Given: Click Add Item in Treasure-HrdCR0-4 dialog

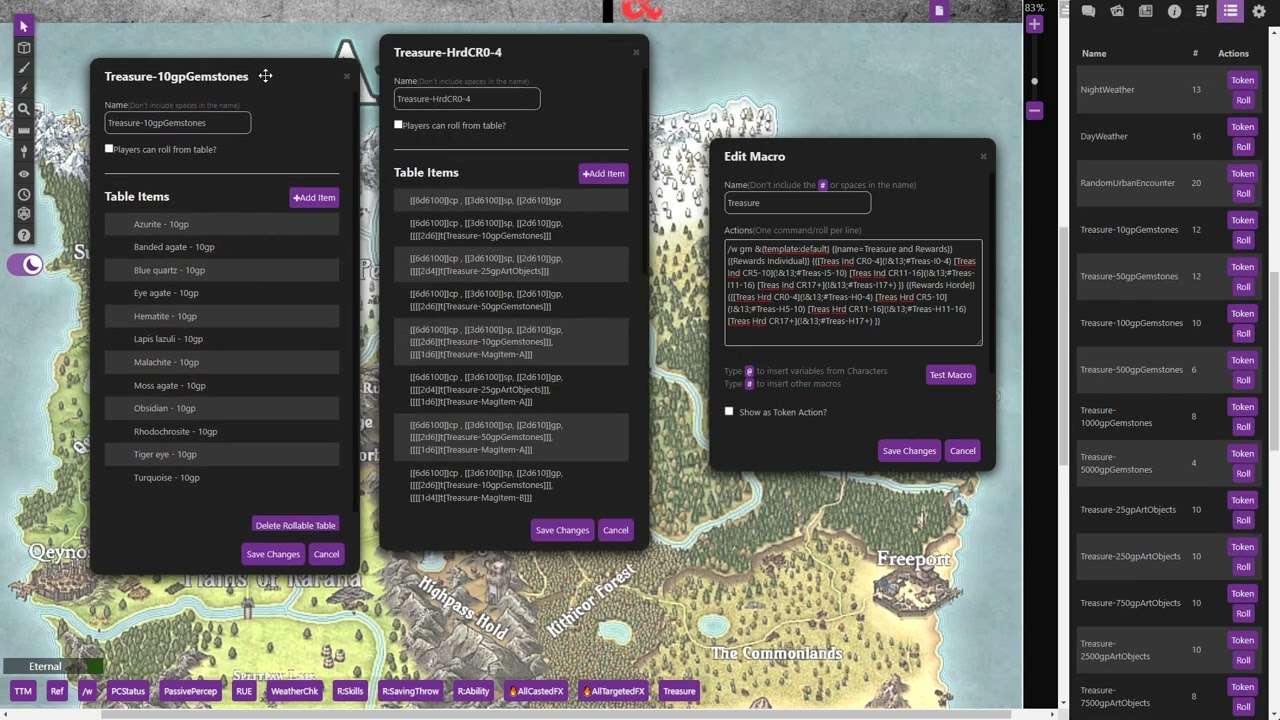Looking at the screenshot, I should [x=604, y=173].
